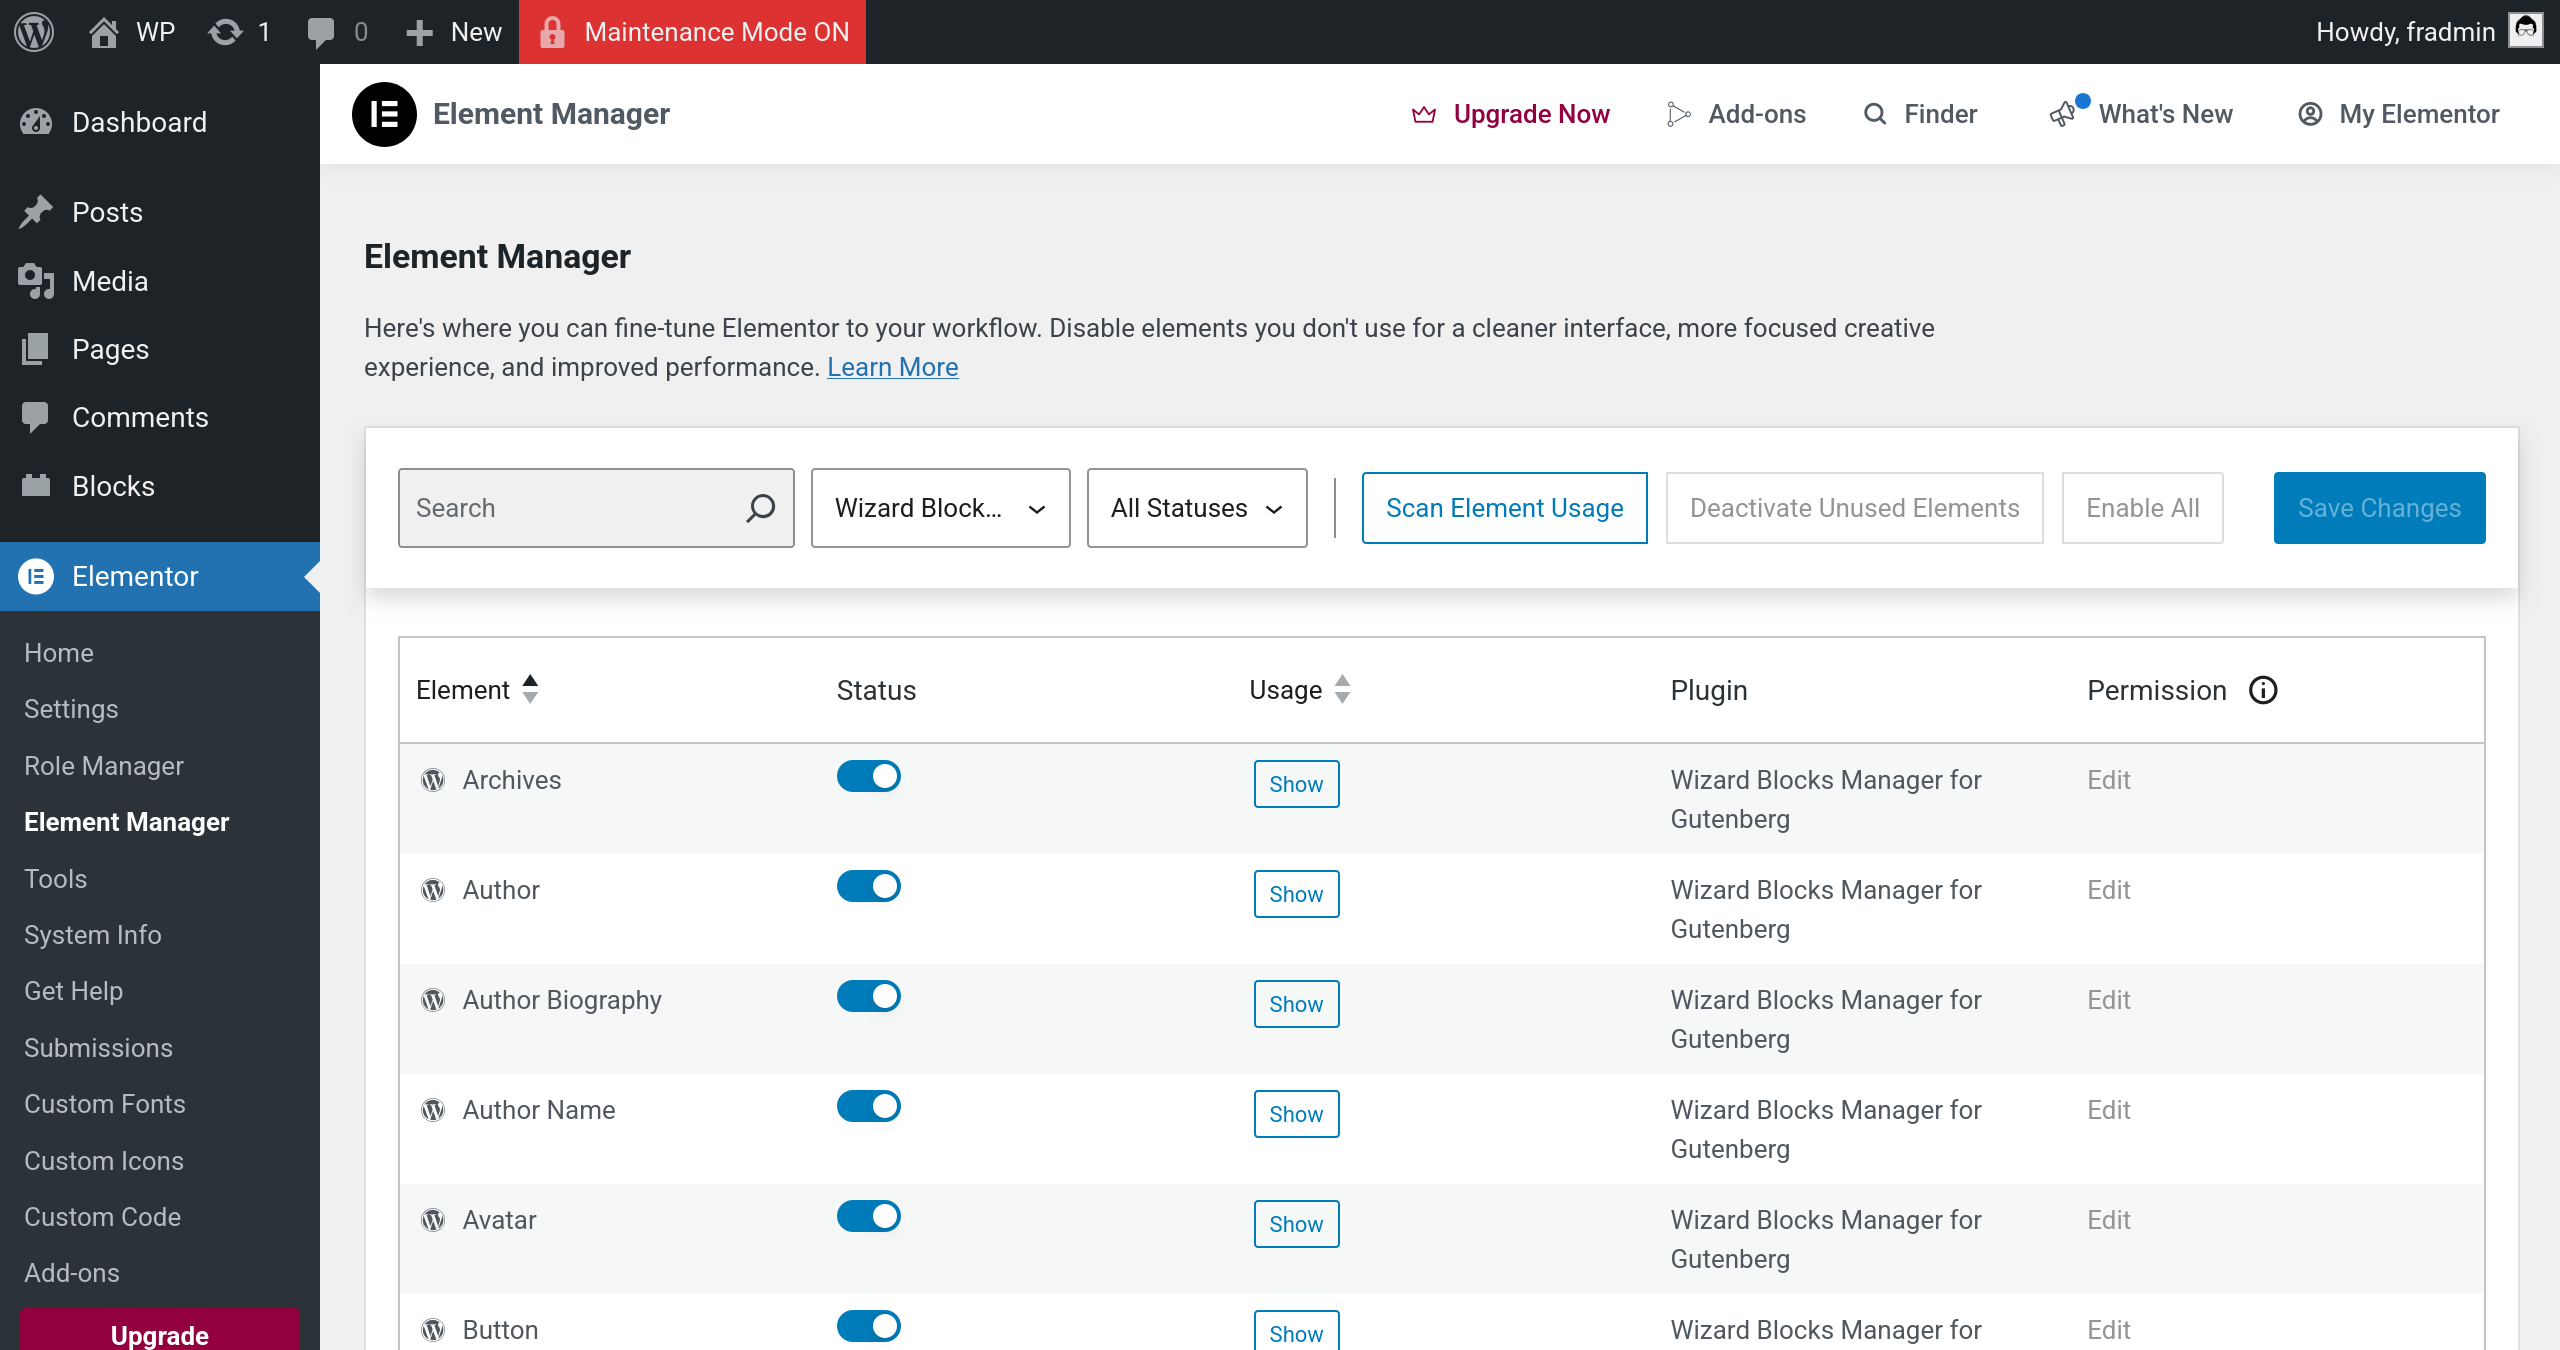
Task: Open Settings in Elementor submenu
Action: tap(71, 709)
